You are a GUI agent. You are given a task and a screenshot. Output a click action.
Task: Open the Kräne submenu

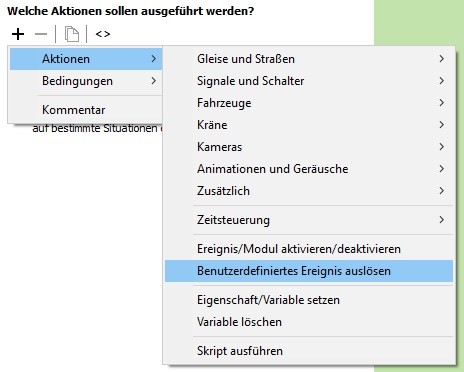pyautogui.click(x=309, y=125)
